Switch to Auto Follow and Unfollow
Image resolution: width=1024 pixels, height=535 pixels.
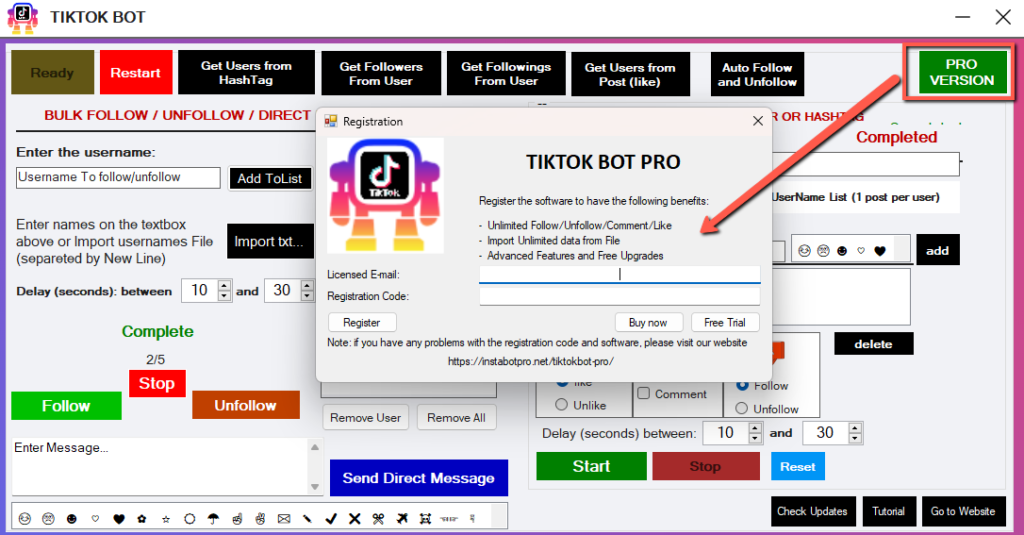757,74
